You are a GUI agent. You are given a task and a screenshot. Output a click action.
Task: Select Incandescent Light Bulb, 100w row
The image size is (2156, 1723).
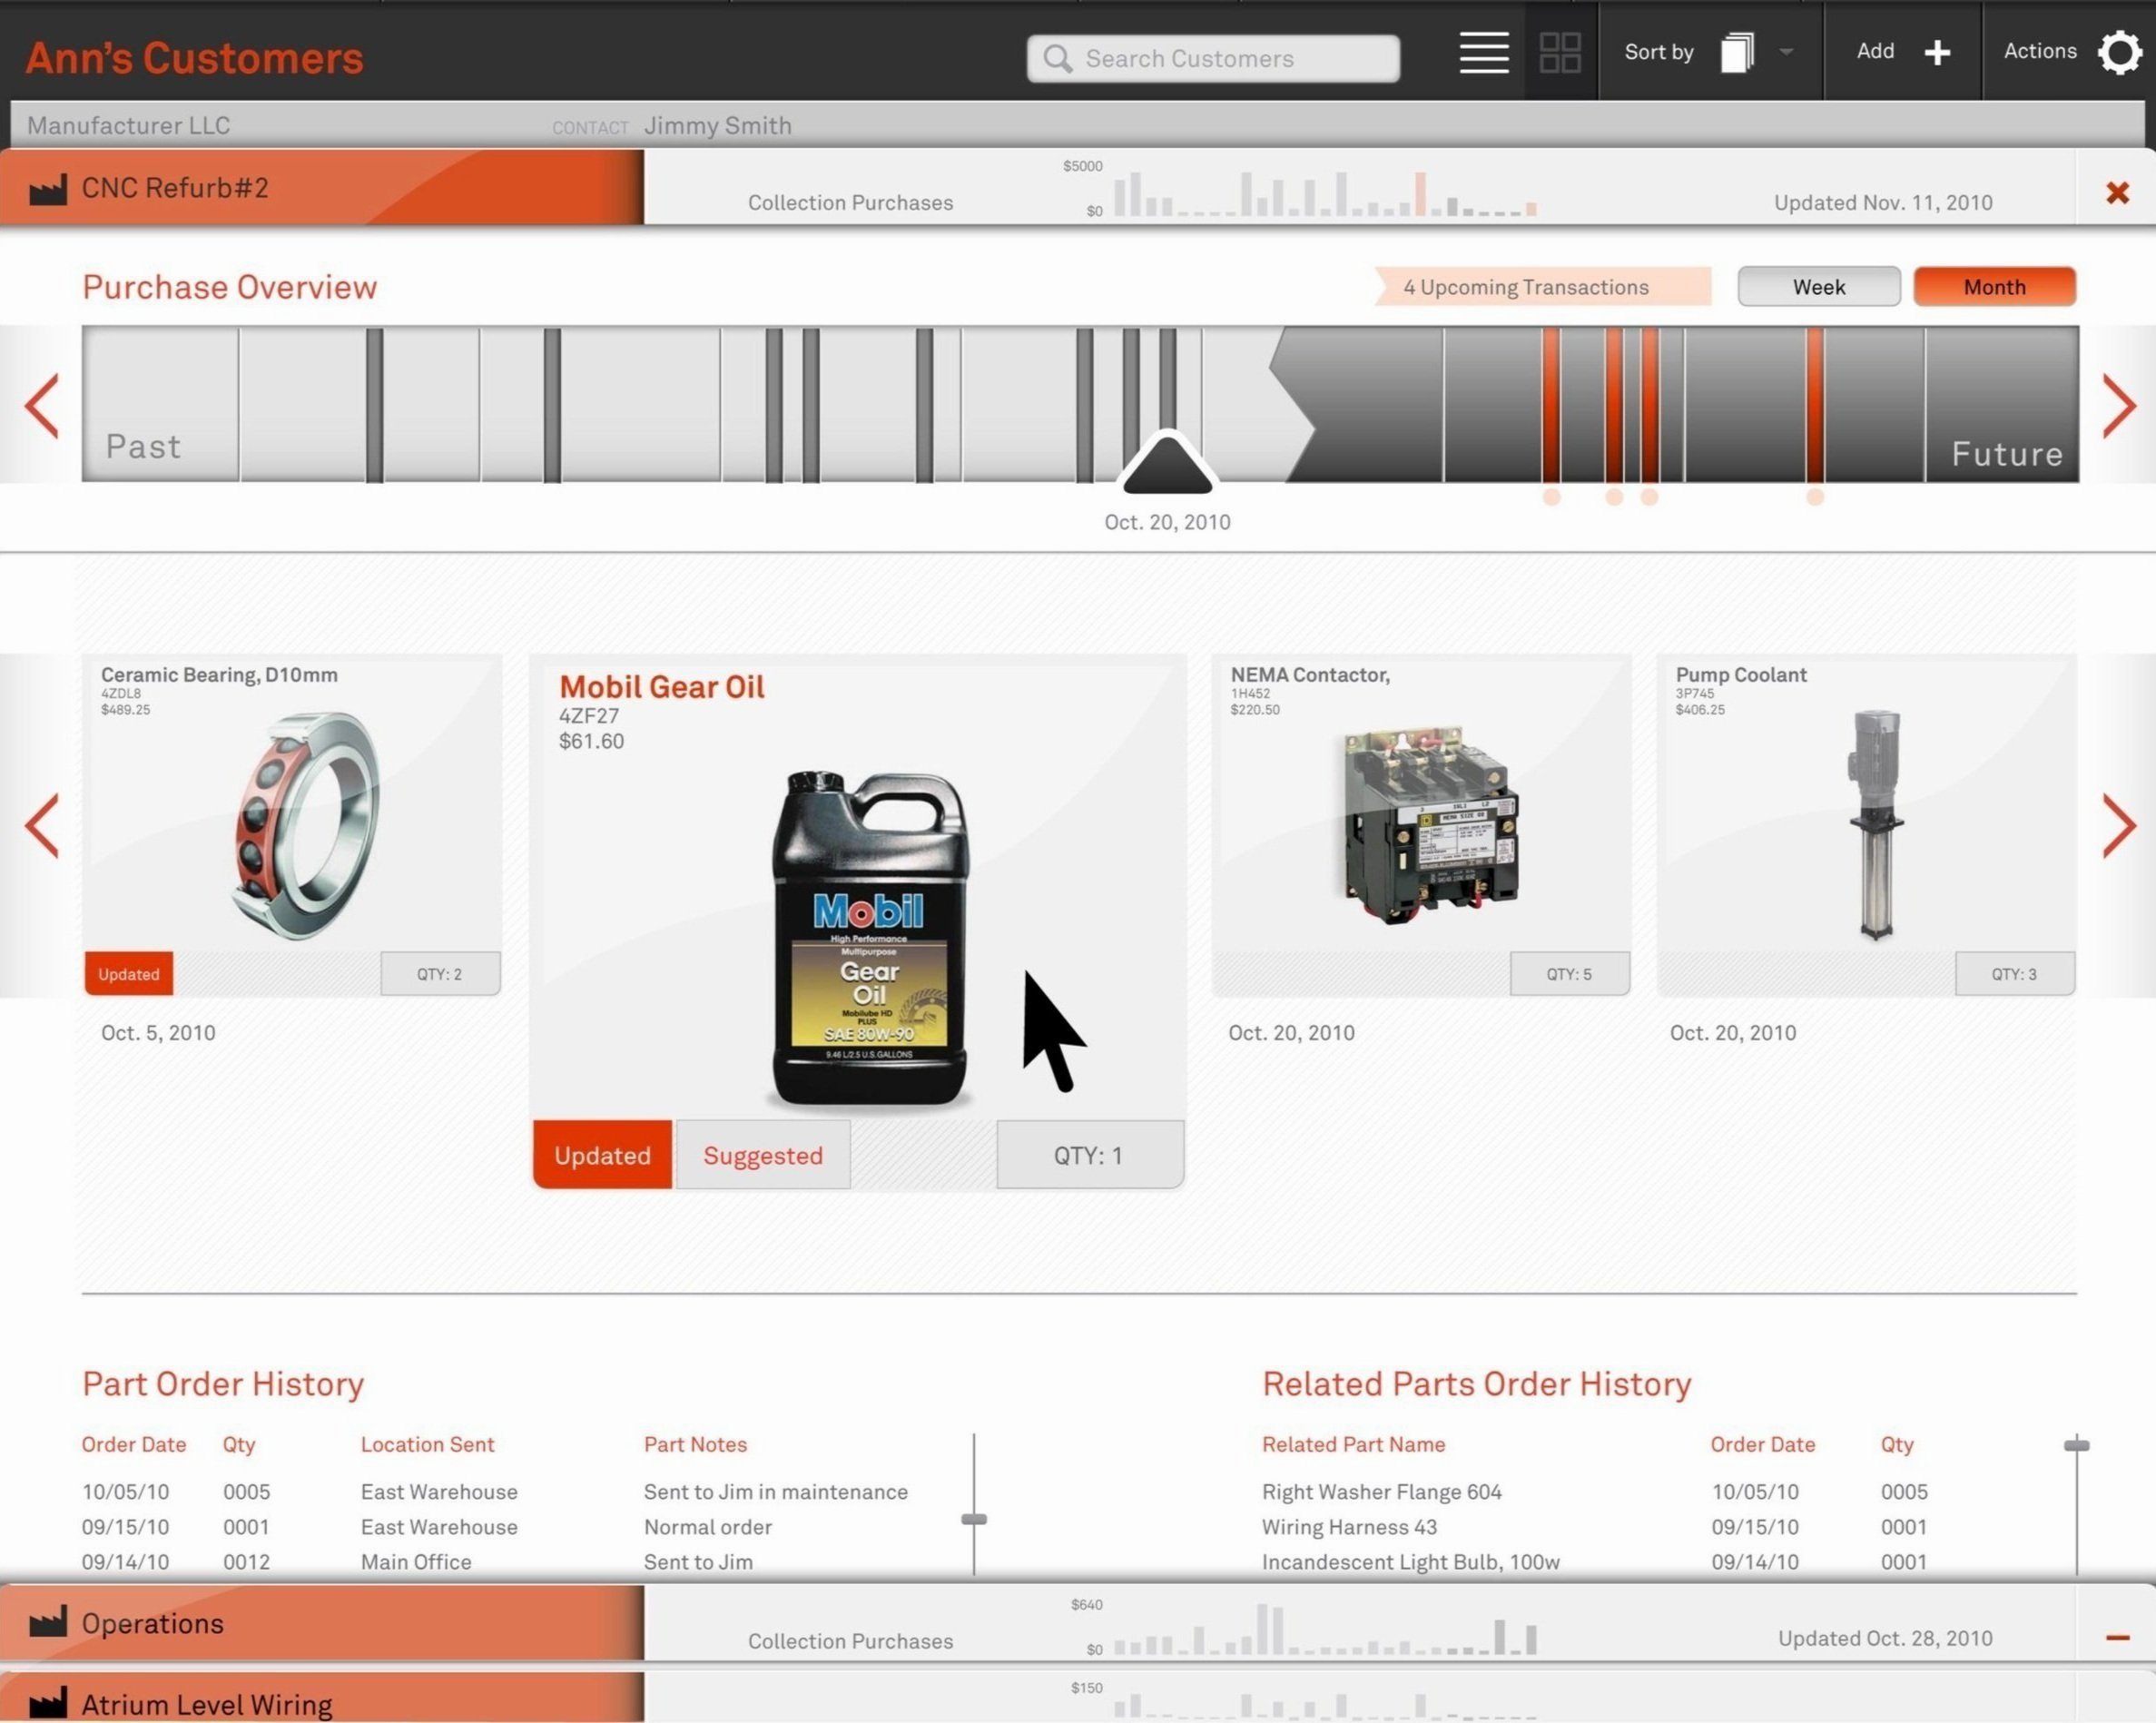click(x=1595, y=1561)
